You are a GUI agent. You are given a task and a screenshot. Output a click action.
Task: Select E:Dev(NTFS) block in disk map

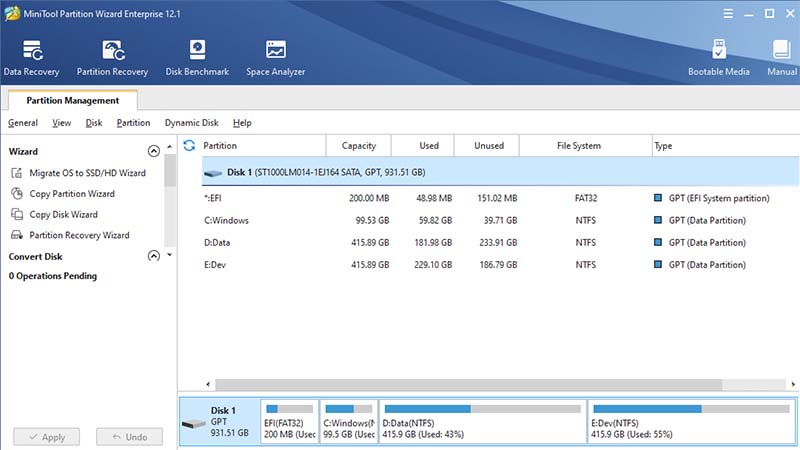tap(691, 421)
